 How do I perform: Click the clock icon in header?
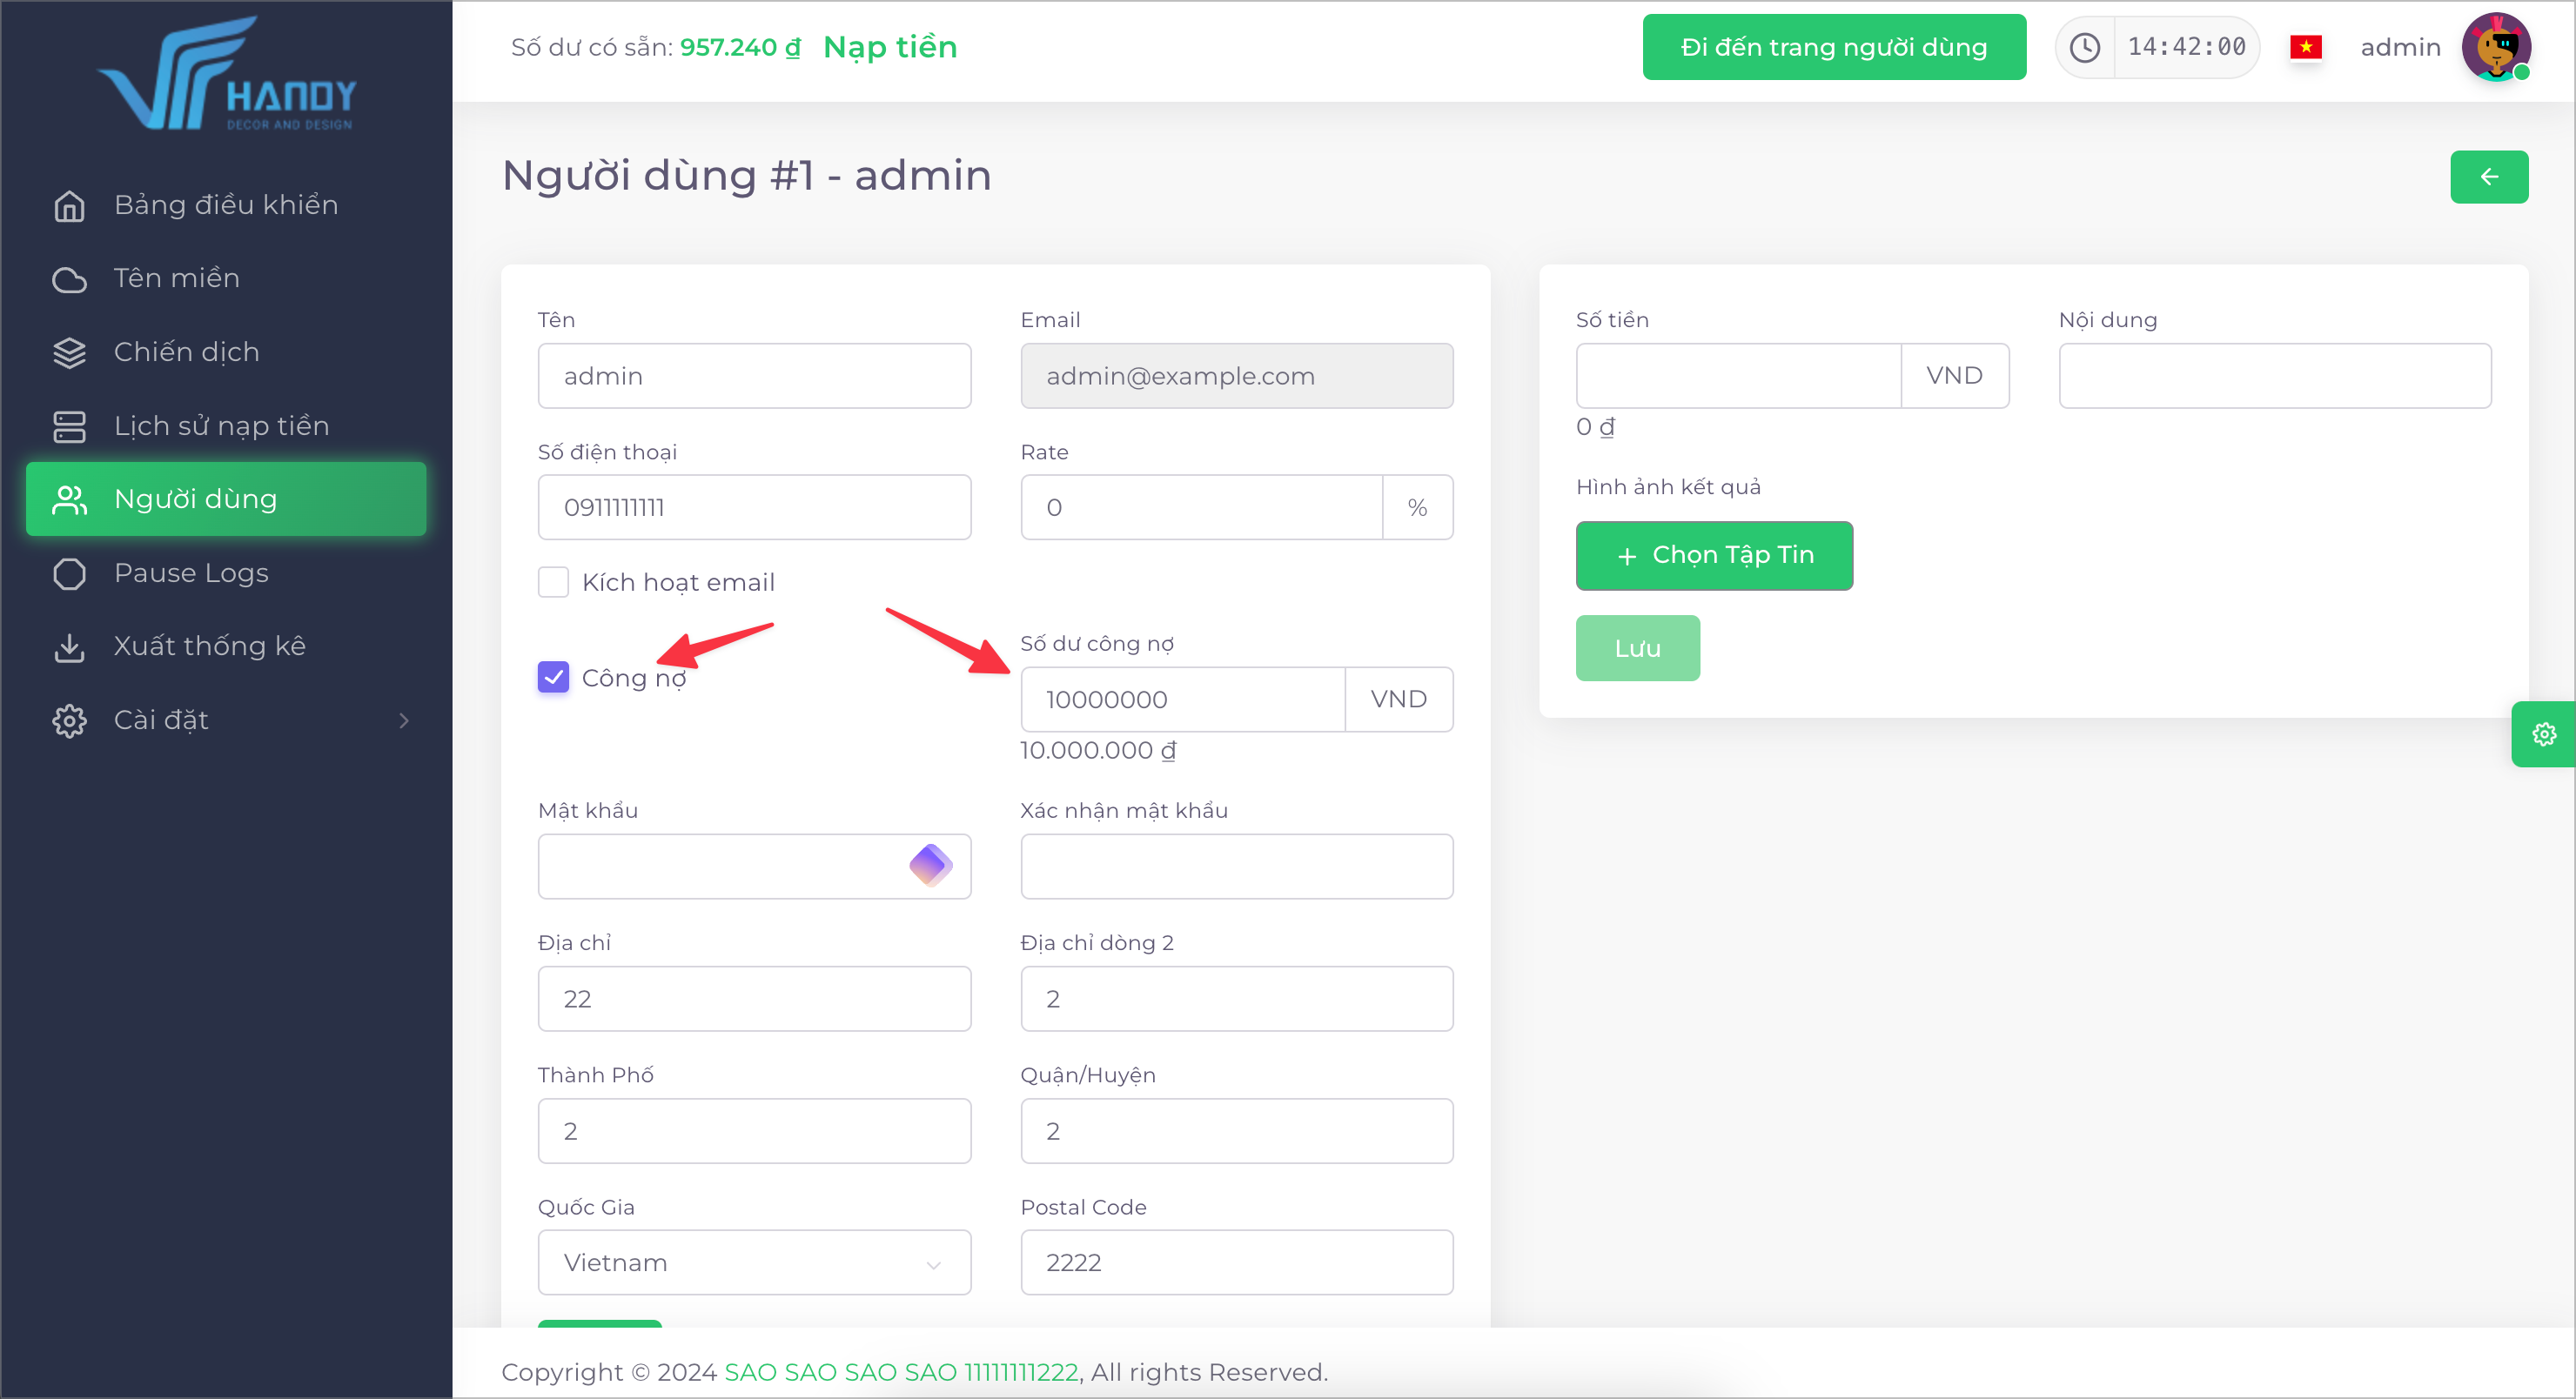[x=2085, y=47]
